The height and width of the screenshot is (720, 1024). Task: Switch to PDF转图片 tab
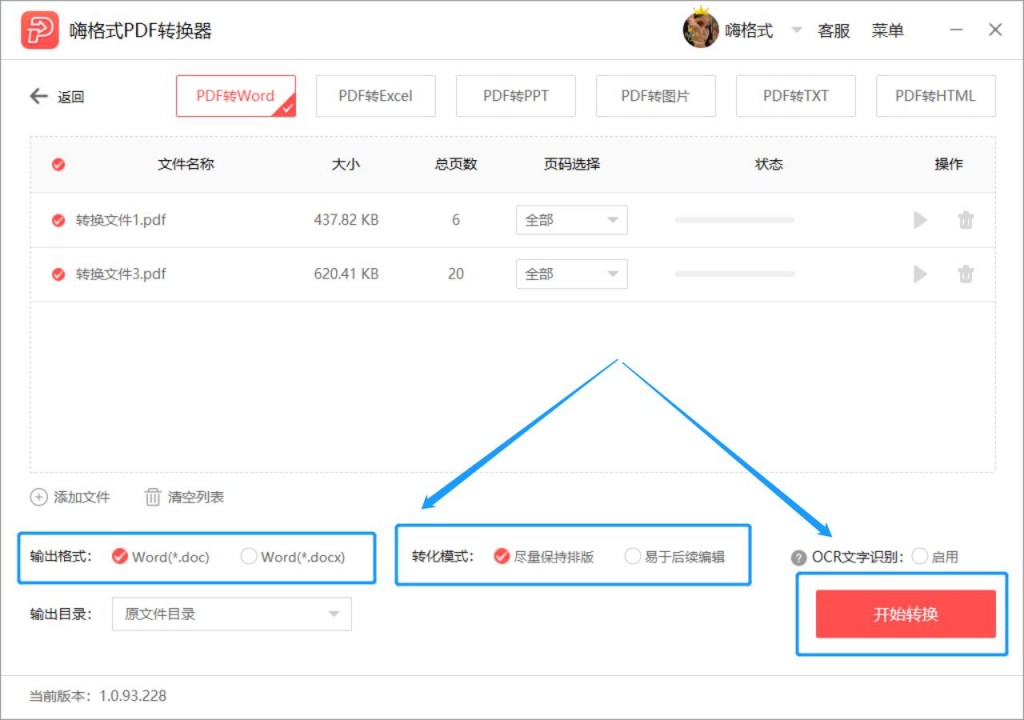[655, 96]
